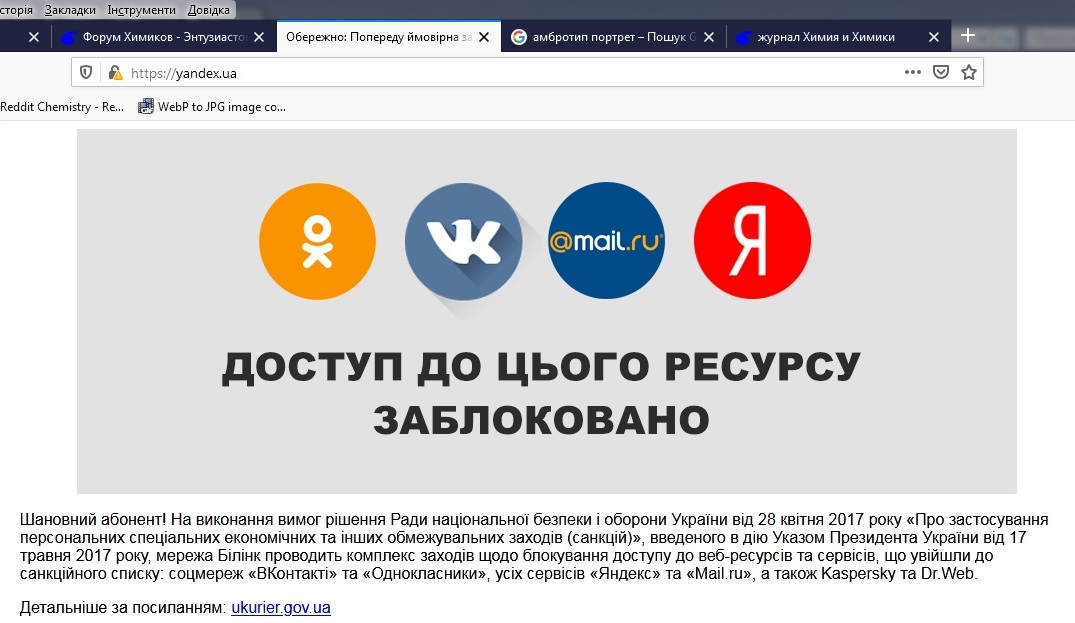Click the blue VK logo

coord(463,241)
